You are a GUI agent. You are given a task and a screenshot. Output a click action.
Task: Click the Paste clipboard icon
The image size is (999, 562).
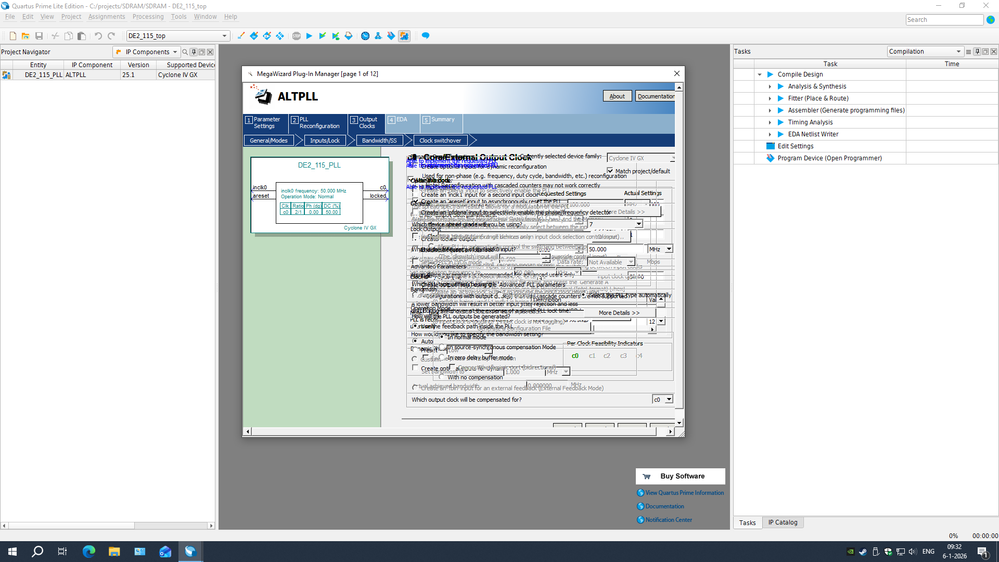point(82,36)
